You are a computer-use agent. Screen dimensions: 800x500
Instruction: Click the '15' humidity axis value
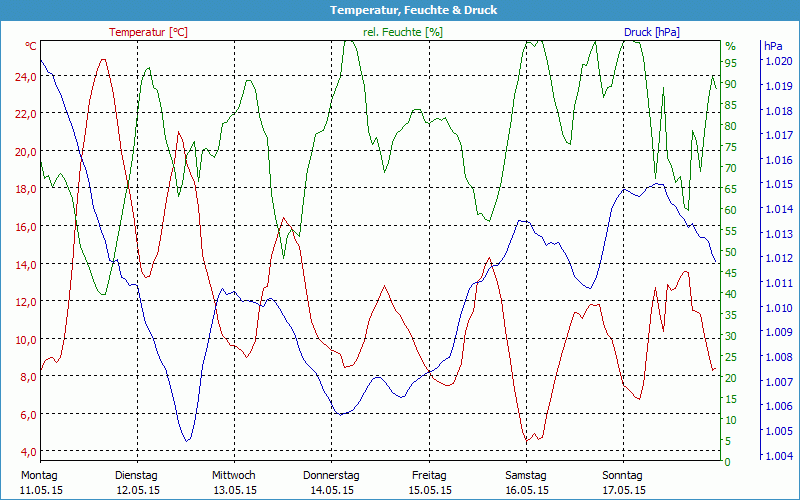[731, 398]
